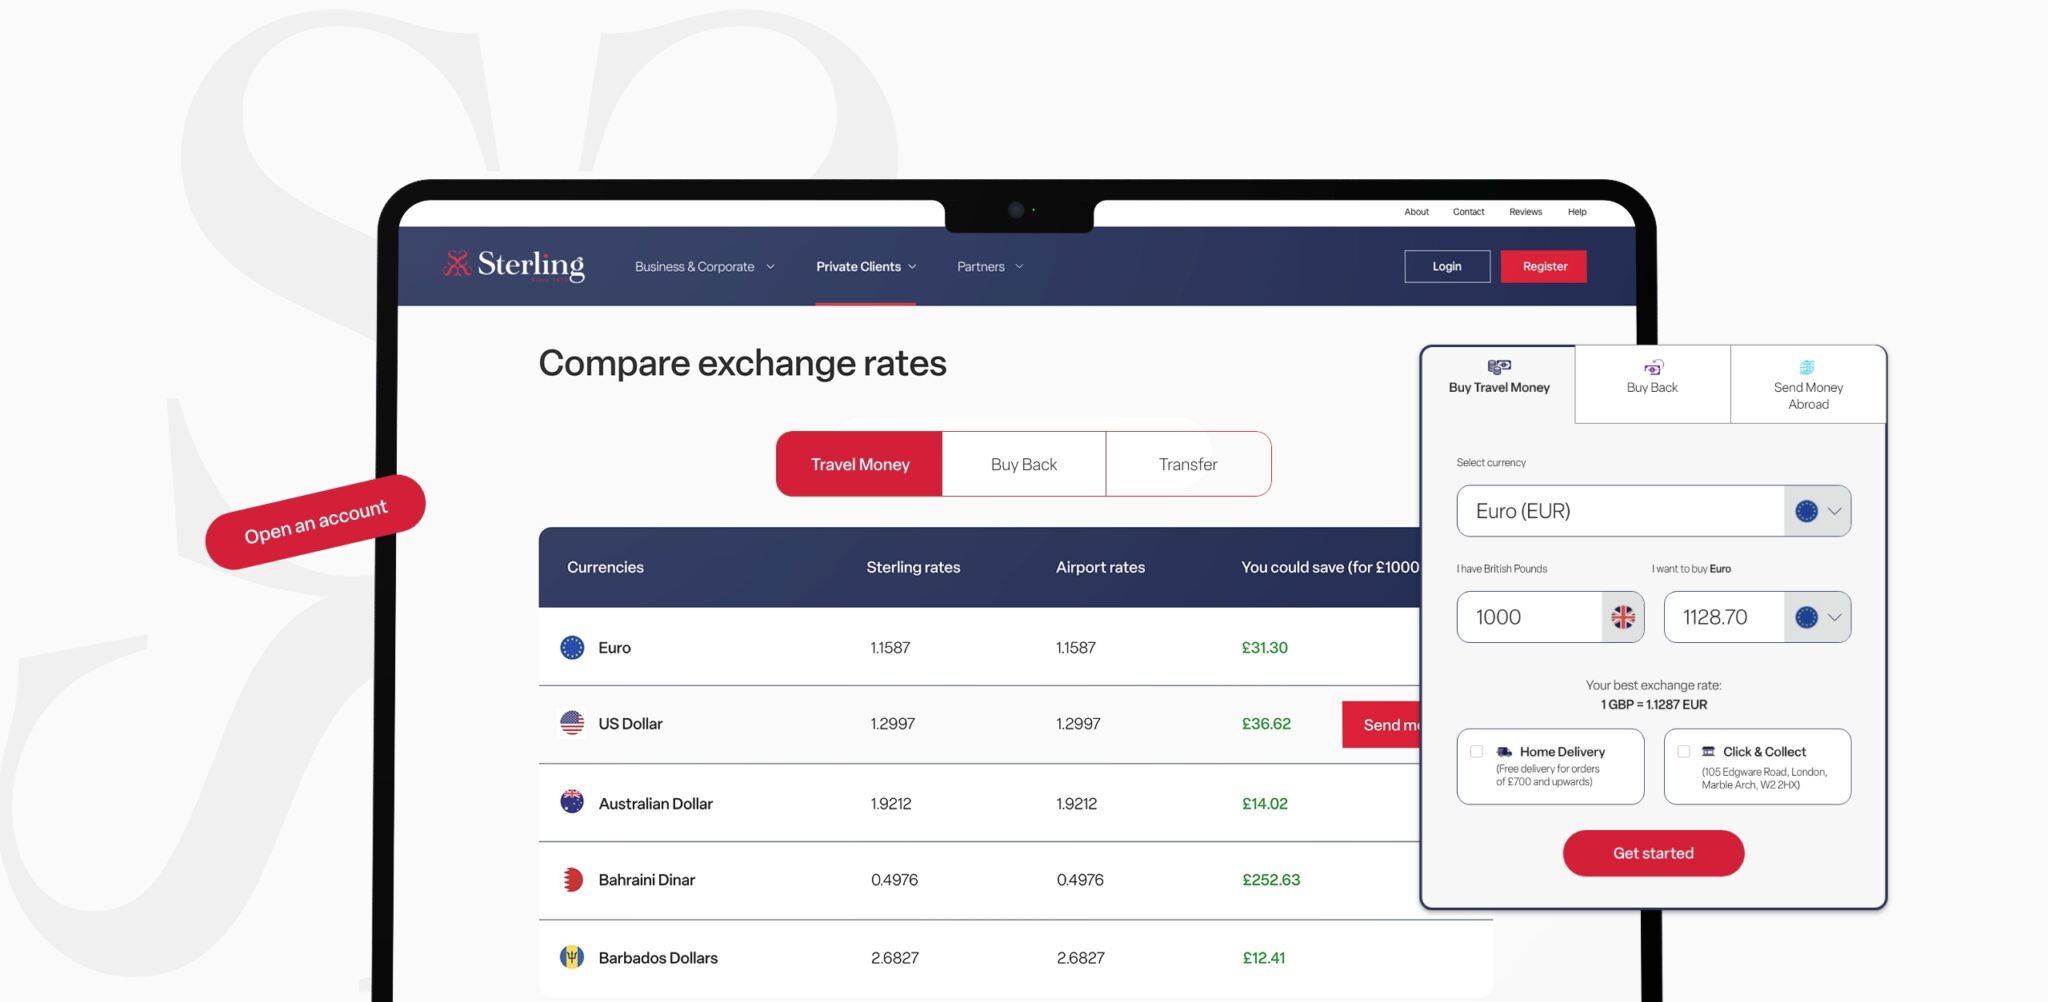Click the £31.30 savings value
The image size is (2048, 1002).
1264,648
